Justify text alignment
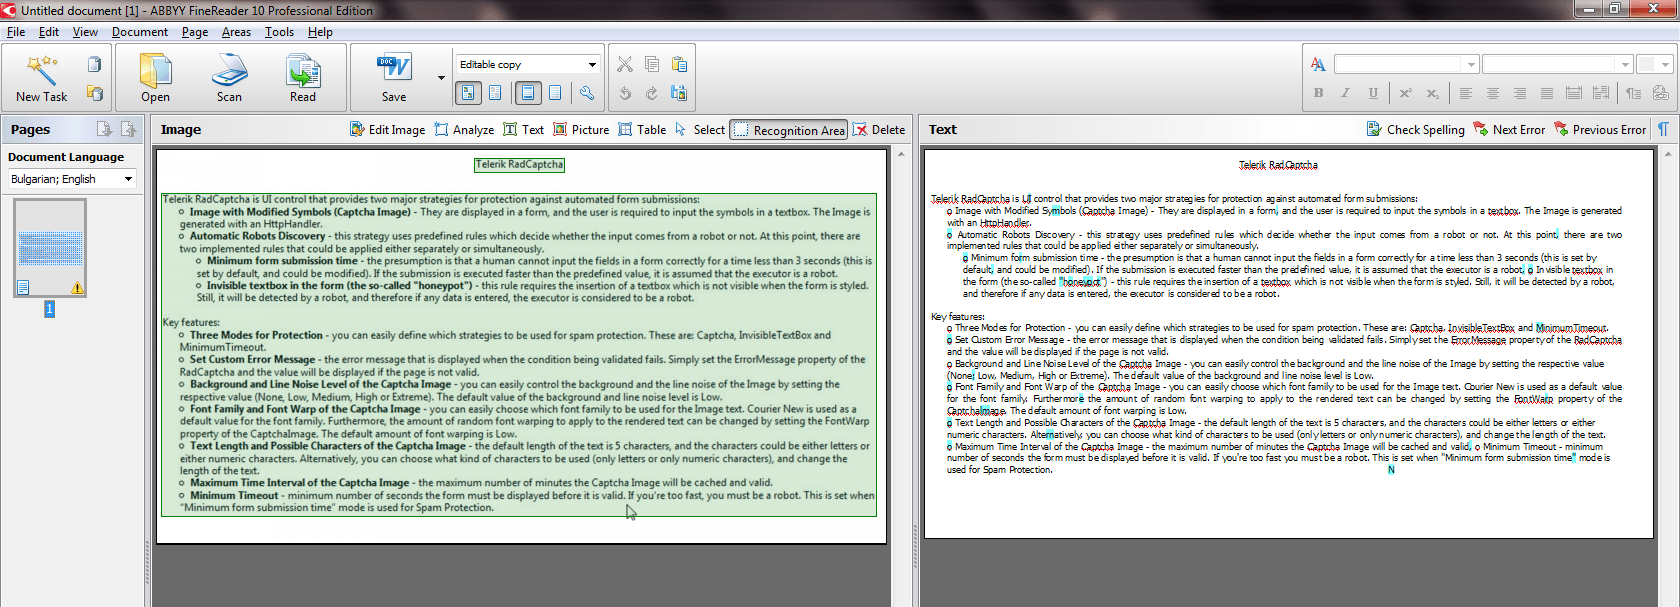This screenshot has width=1680, height=607. coord(1546,93)
